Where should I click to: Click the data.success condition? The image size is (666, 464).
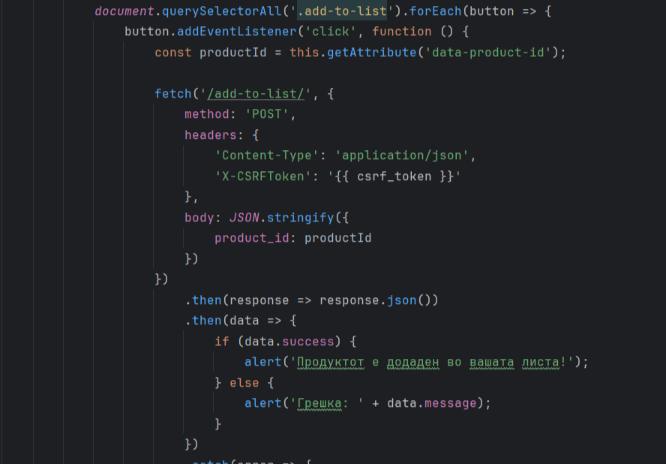coord(289,342)
